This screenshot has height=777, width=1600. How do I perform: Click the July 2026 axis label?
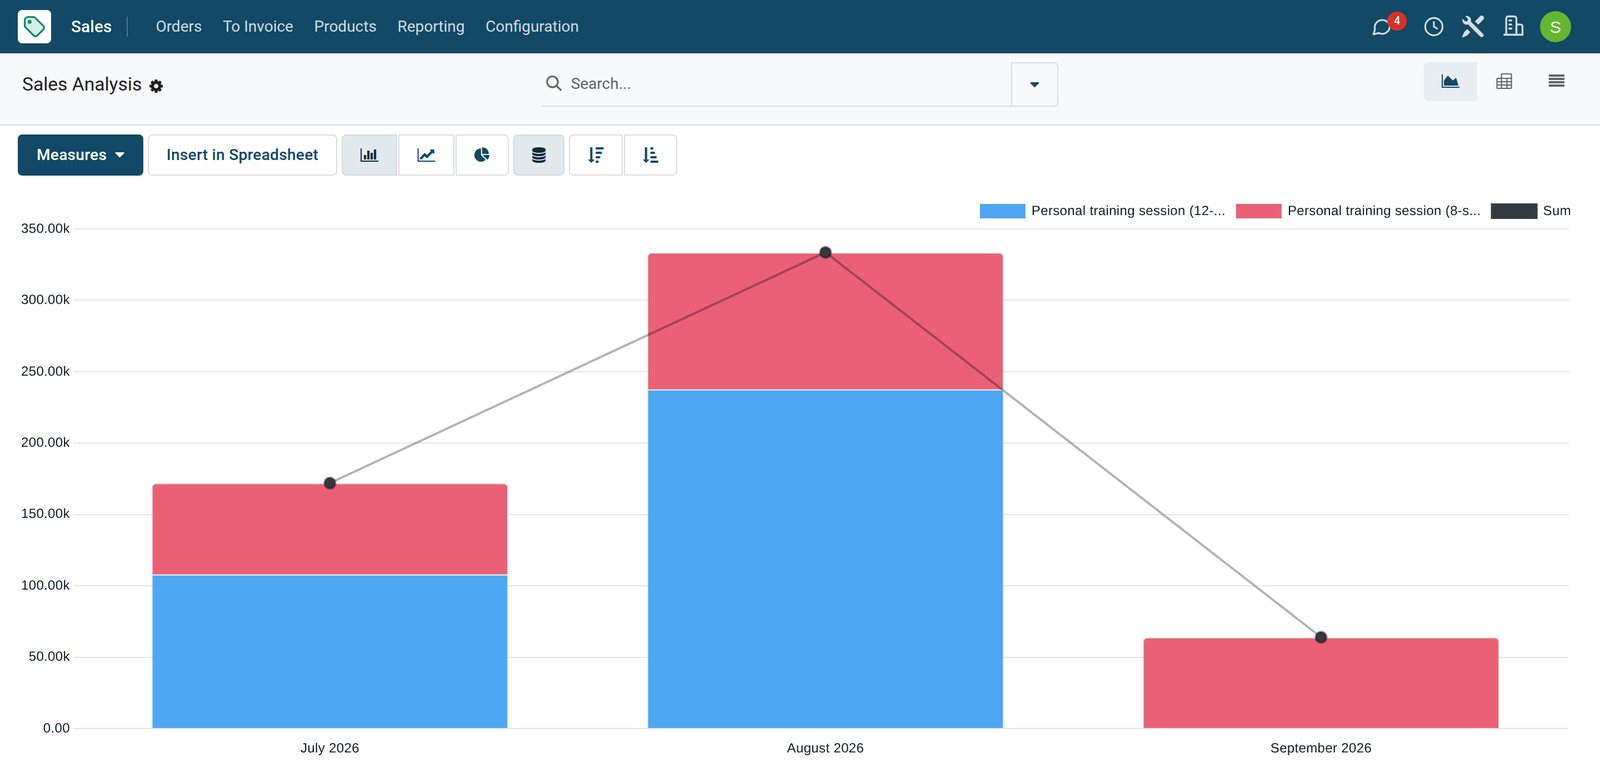[330, 748]
